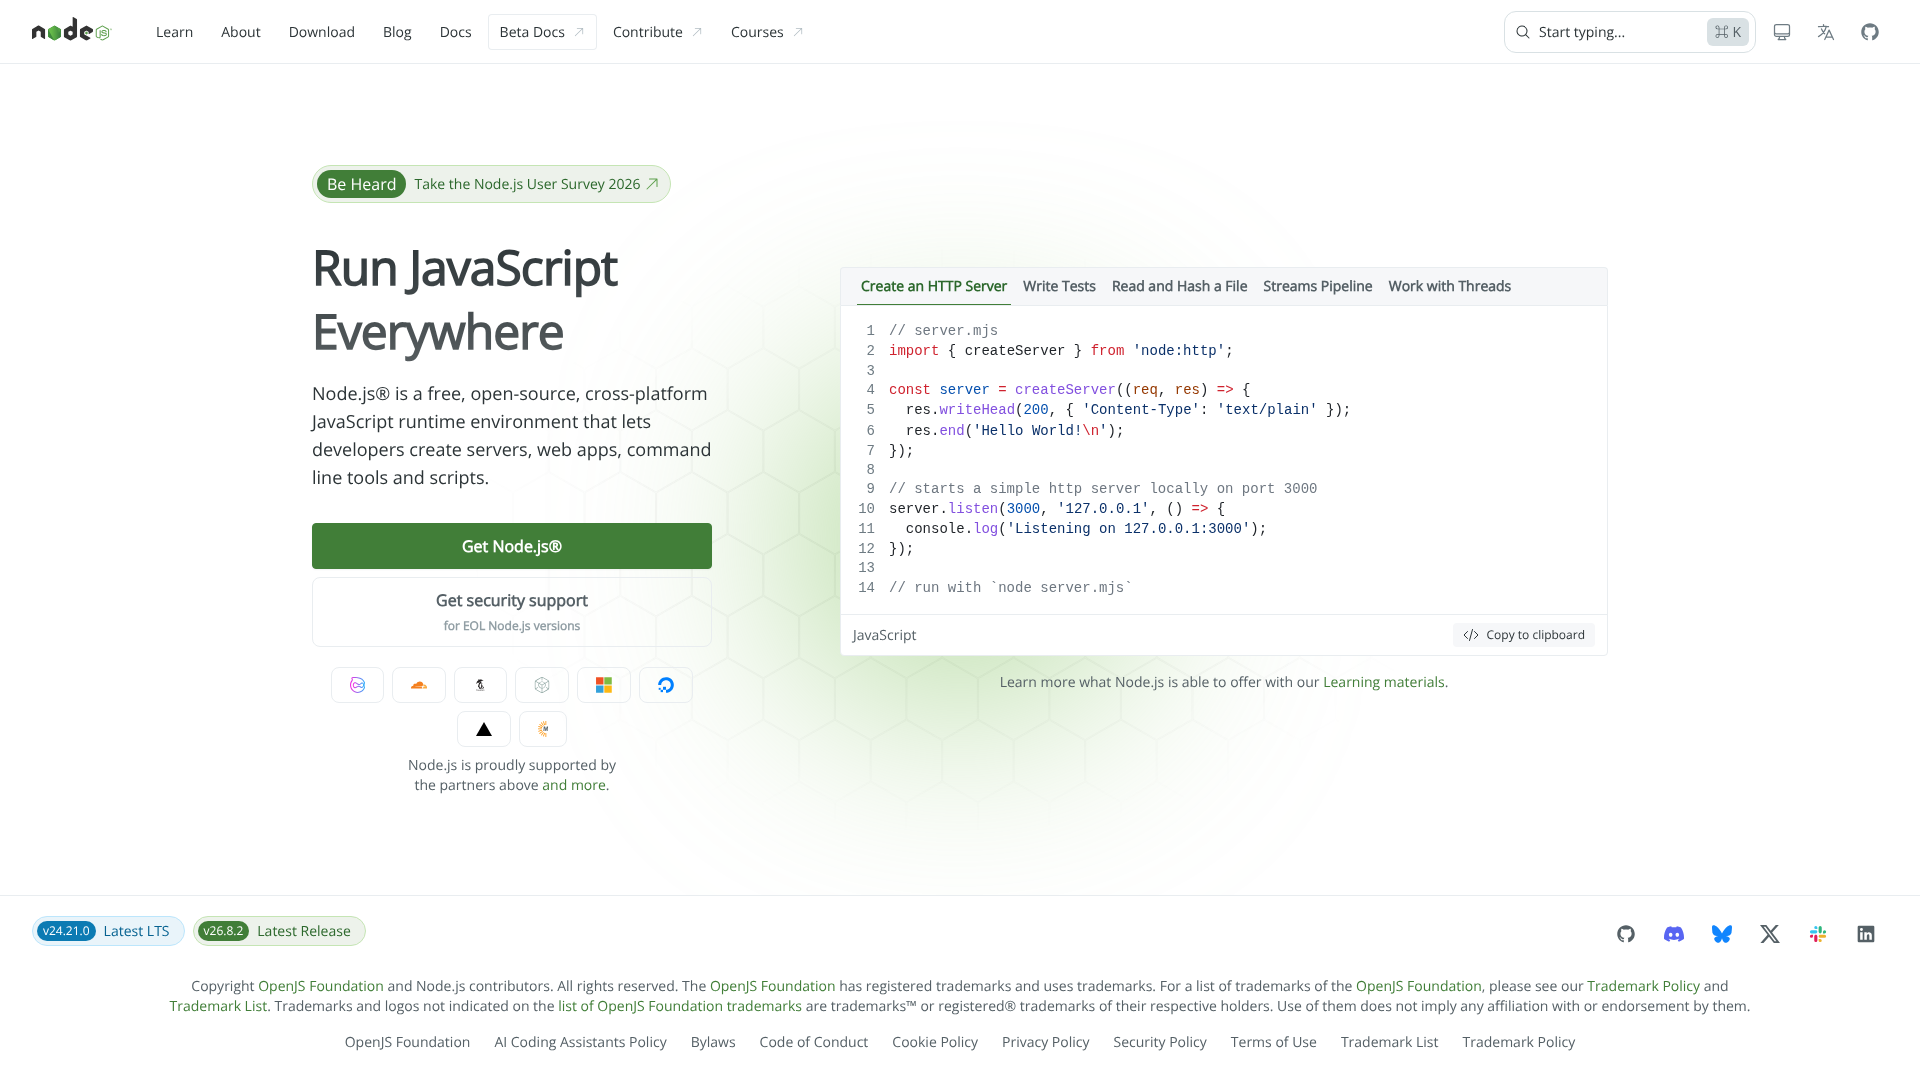1920x1080 pixels.
Task: Open the Bylaws footer link
Action: (713, 1042)
